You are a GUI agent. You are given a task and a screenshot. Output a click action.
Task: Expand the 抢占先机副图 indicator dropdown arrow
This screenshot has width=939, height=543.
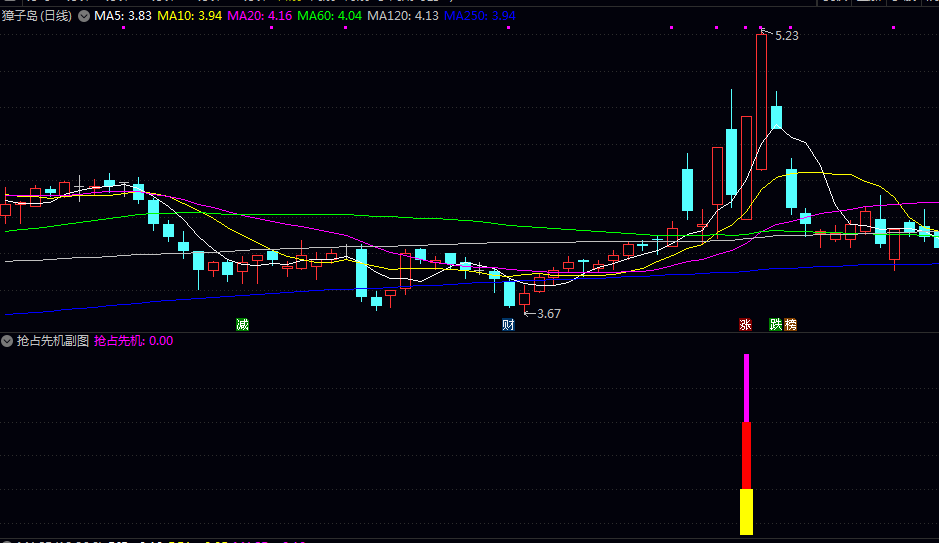[8, 341]
